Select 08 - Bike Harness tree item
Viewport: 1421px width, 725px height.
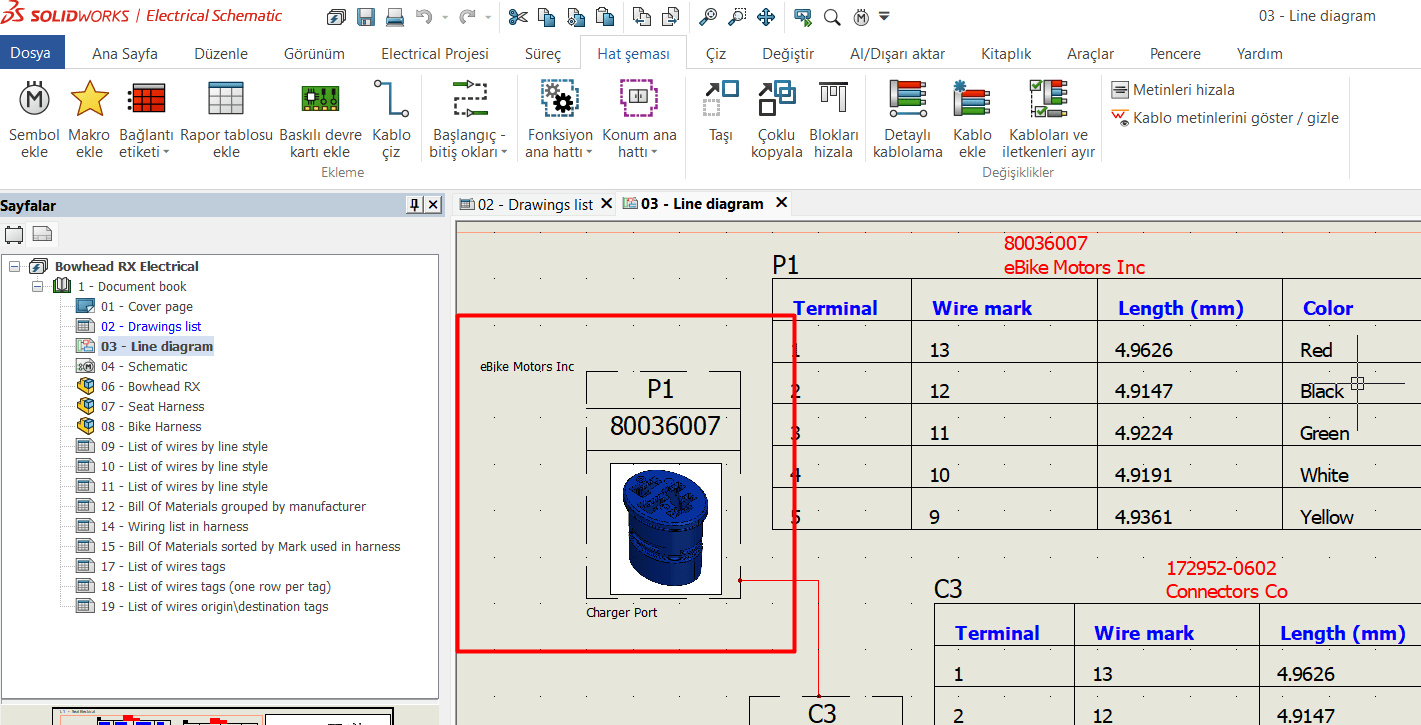[x=151, y=427]
